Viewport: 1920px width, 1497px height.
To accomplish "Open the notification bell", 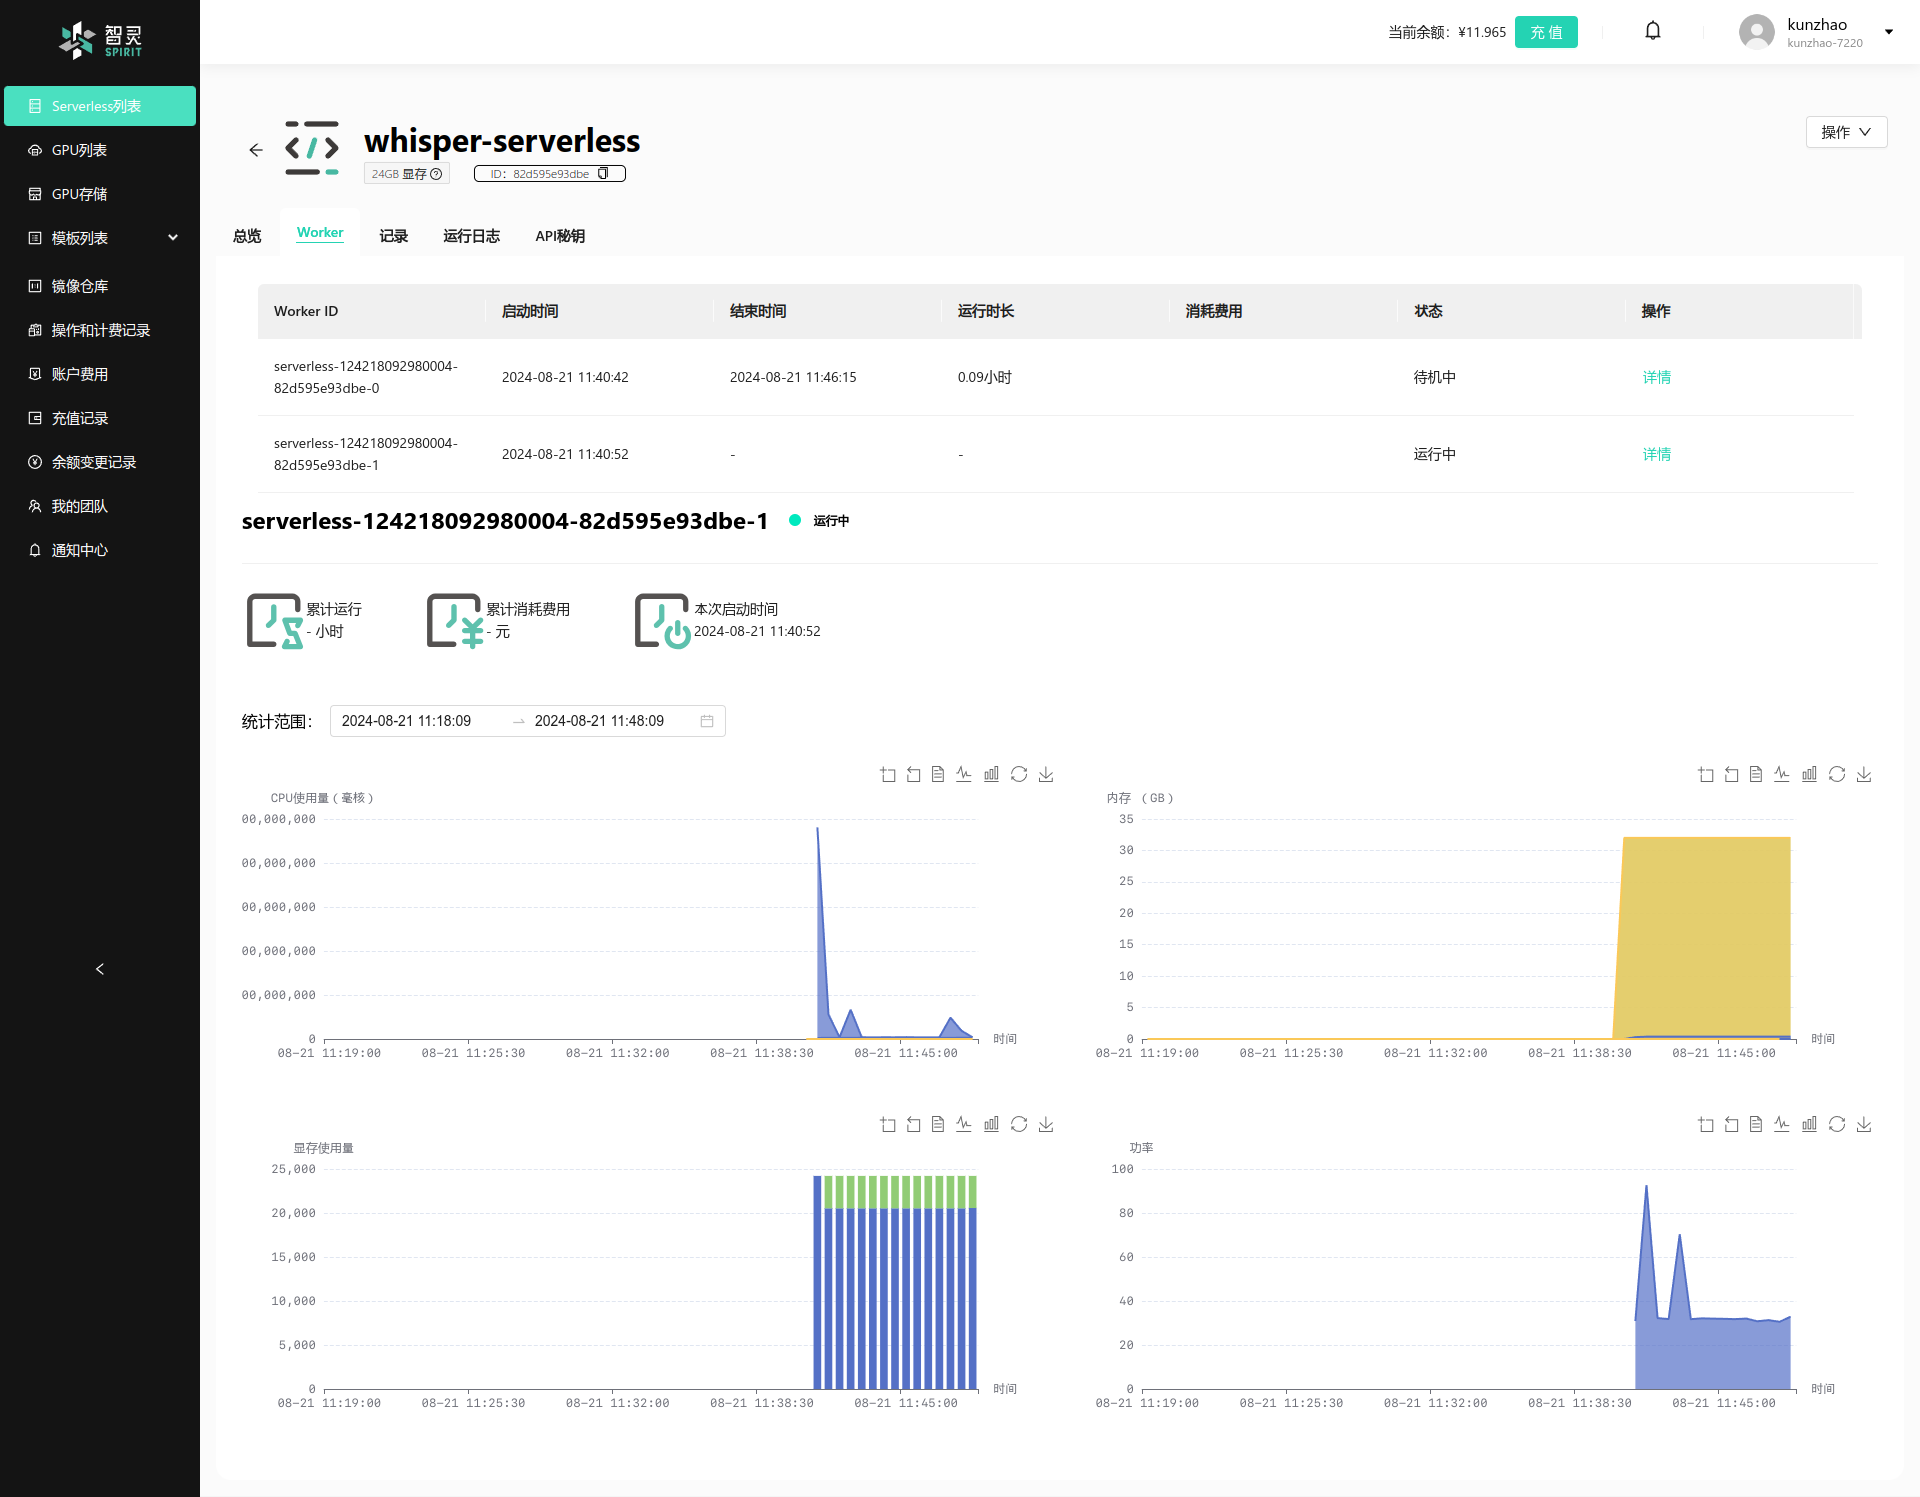I will point(1653,31).
